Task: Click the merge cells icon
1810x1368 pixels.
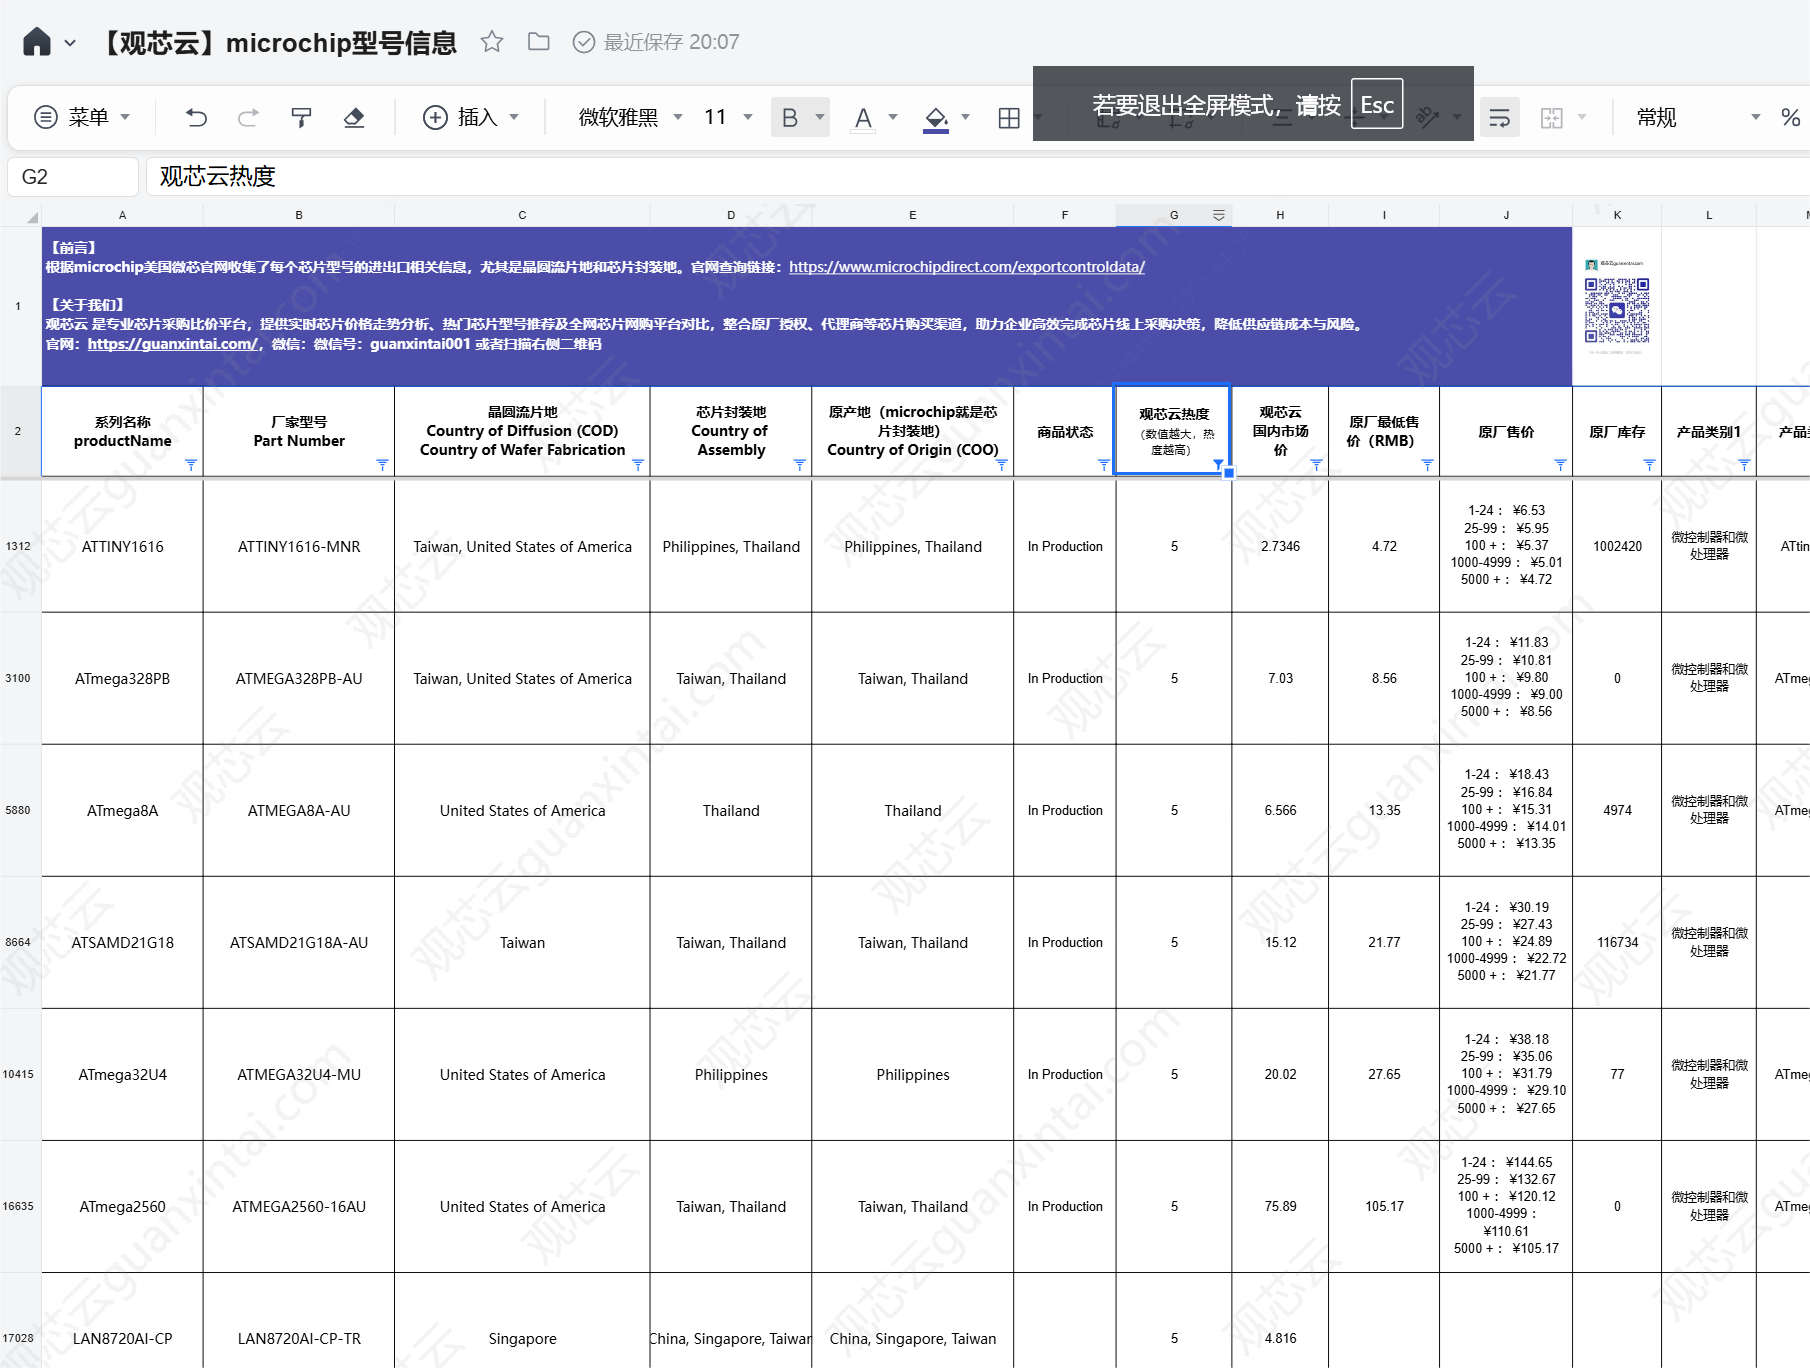Action: coord(1552,118)
